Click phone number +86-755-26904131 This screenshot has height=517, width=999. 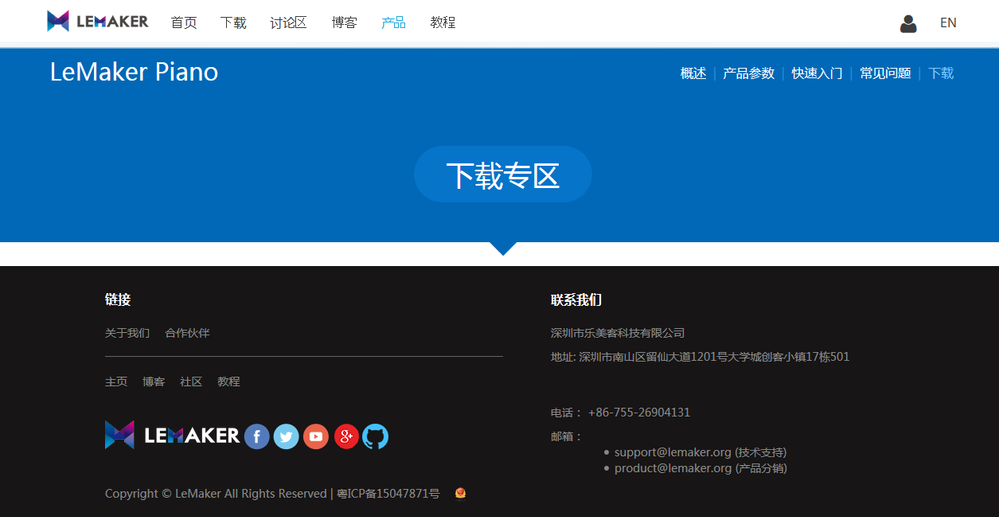click(x=639, y=412)
